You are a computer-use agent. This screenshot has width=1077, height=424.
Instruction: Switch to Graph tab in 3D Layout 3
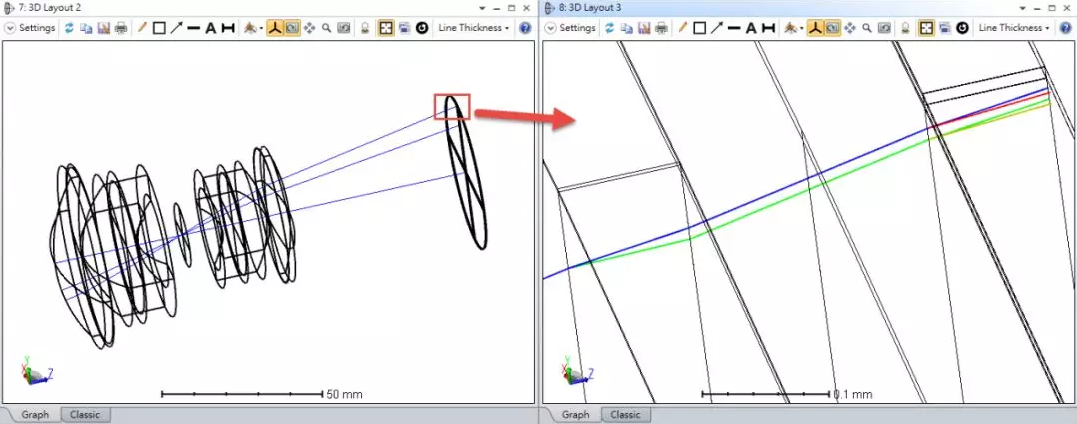pyautogui.click(x=575, y=414)
